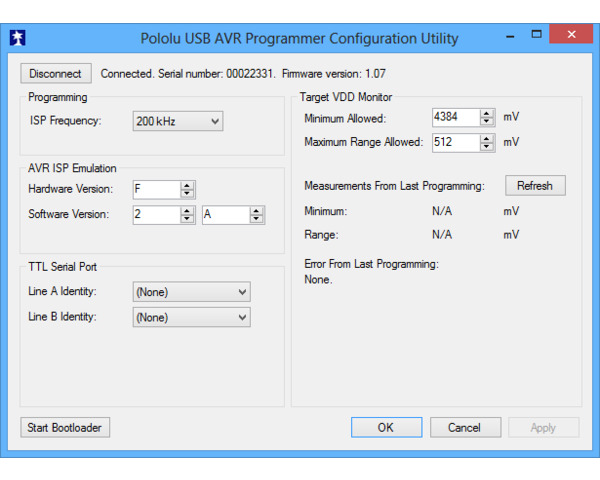Click the 'Line B Identity:' label
This screenshot has width=600, height=480.
pyautogui.click(x=62, y=317)
